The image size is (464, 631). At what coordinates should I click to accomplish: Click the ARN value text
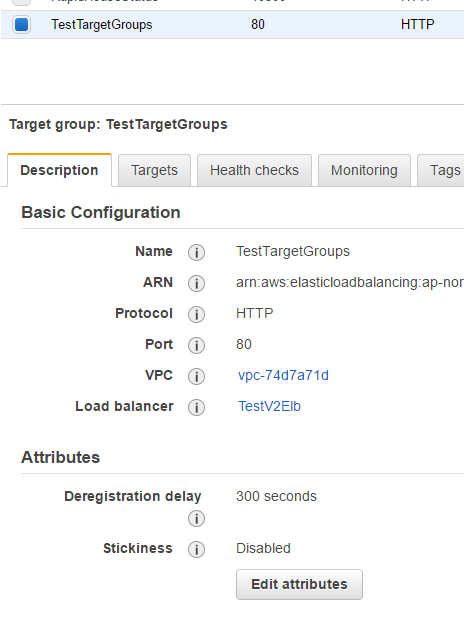[350, 283]
